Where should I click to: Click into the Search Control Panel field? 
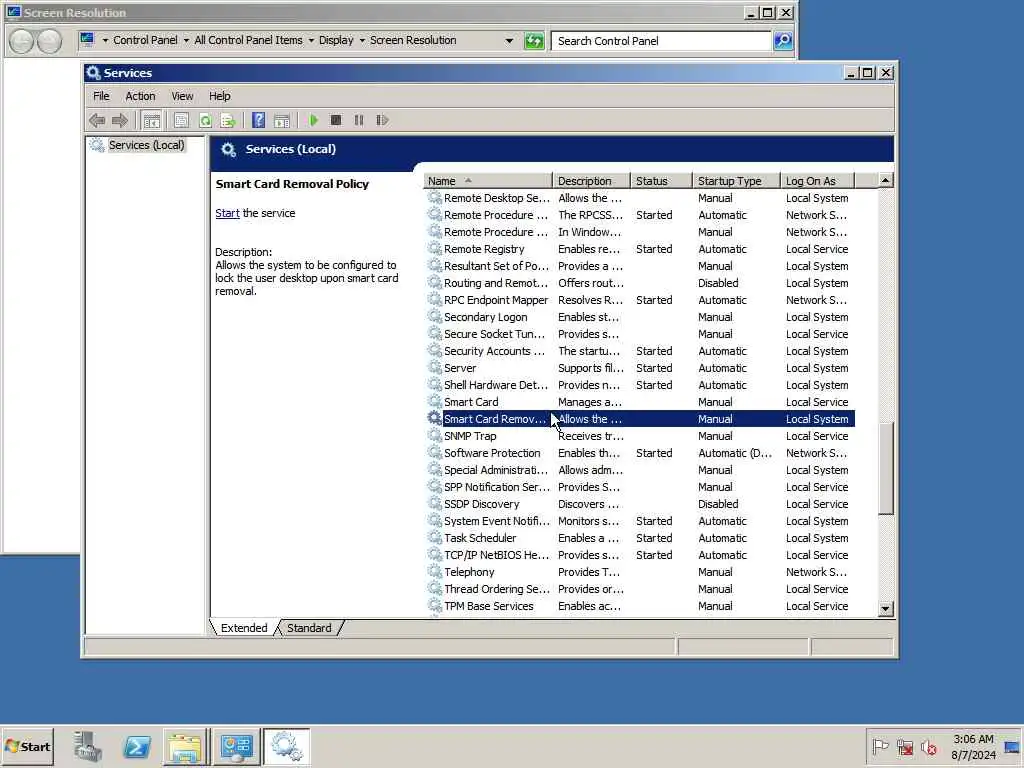pyautogui.click(x=661, y=40)
